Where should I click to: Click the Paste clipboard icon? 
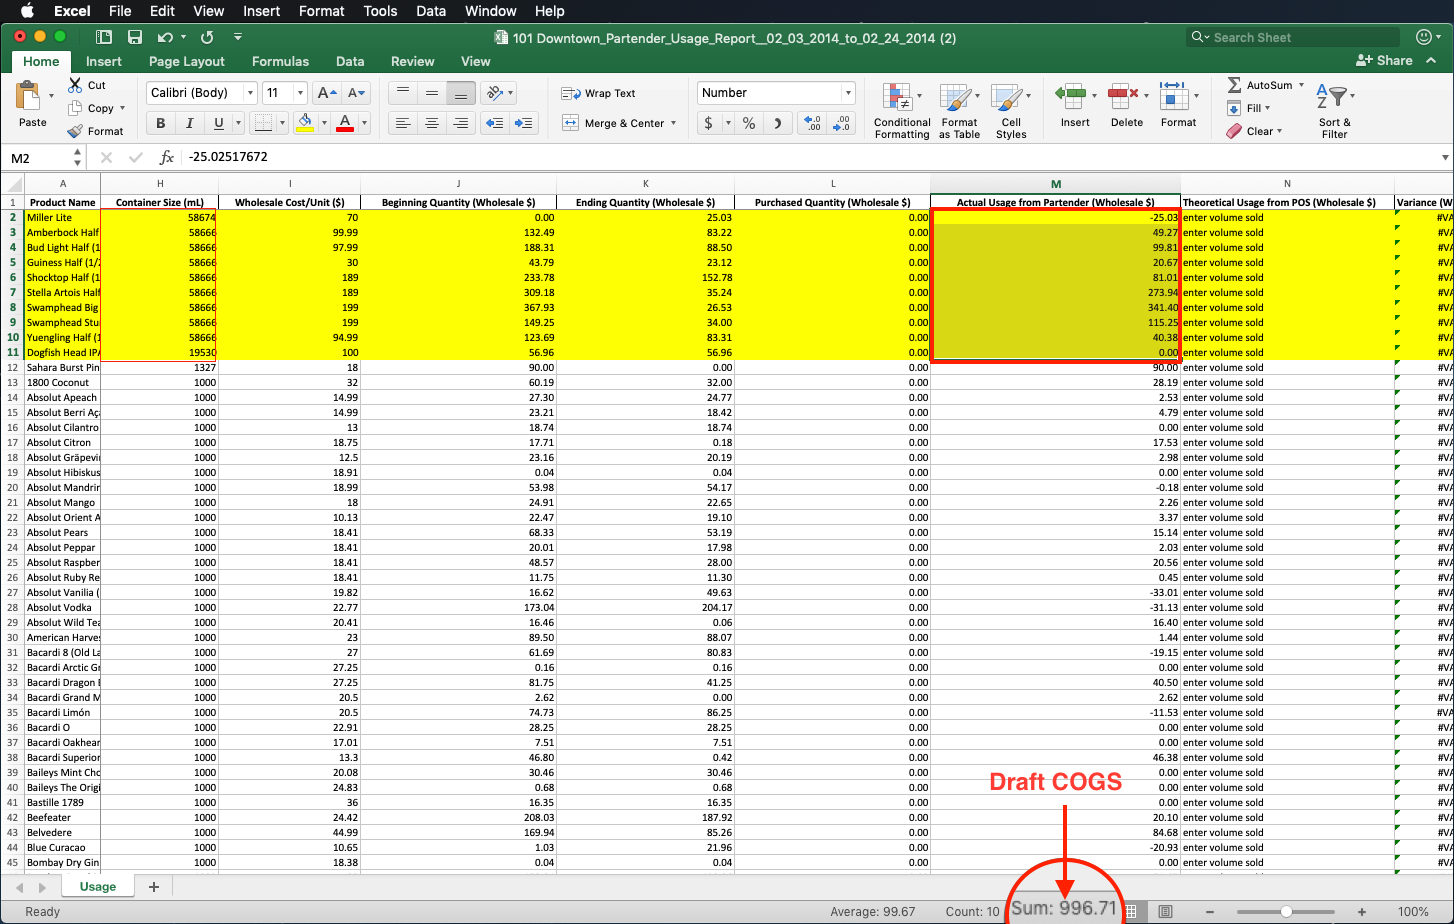[x=28, y=96]
